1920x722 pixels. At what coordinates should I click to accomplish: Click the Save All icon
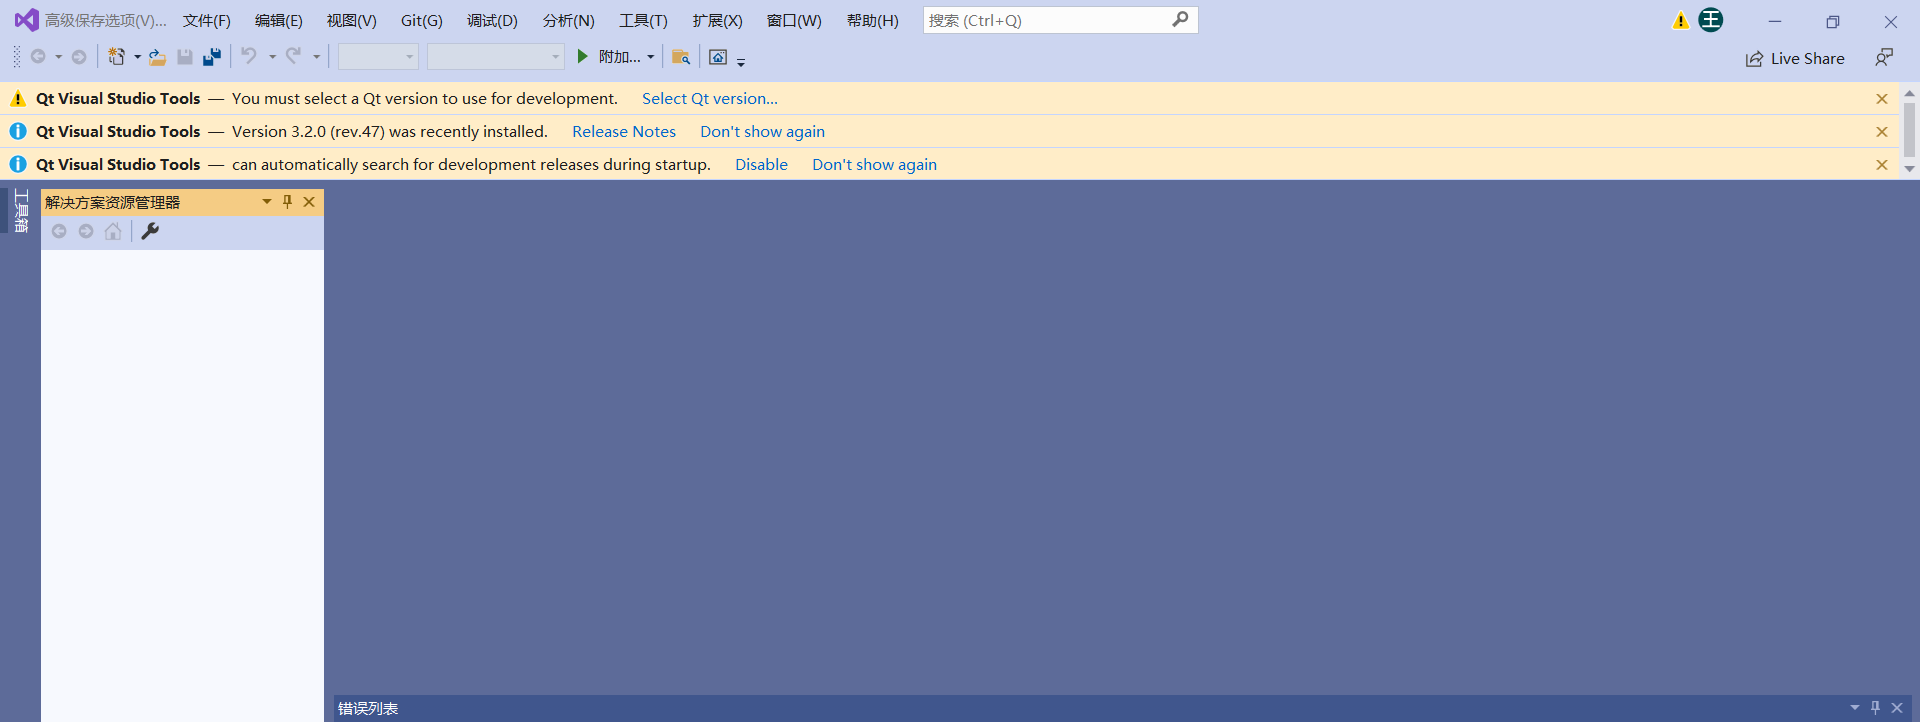pyautogui.click(x=212, y=57)
